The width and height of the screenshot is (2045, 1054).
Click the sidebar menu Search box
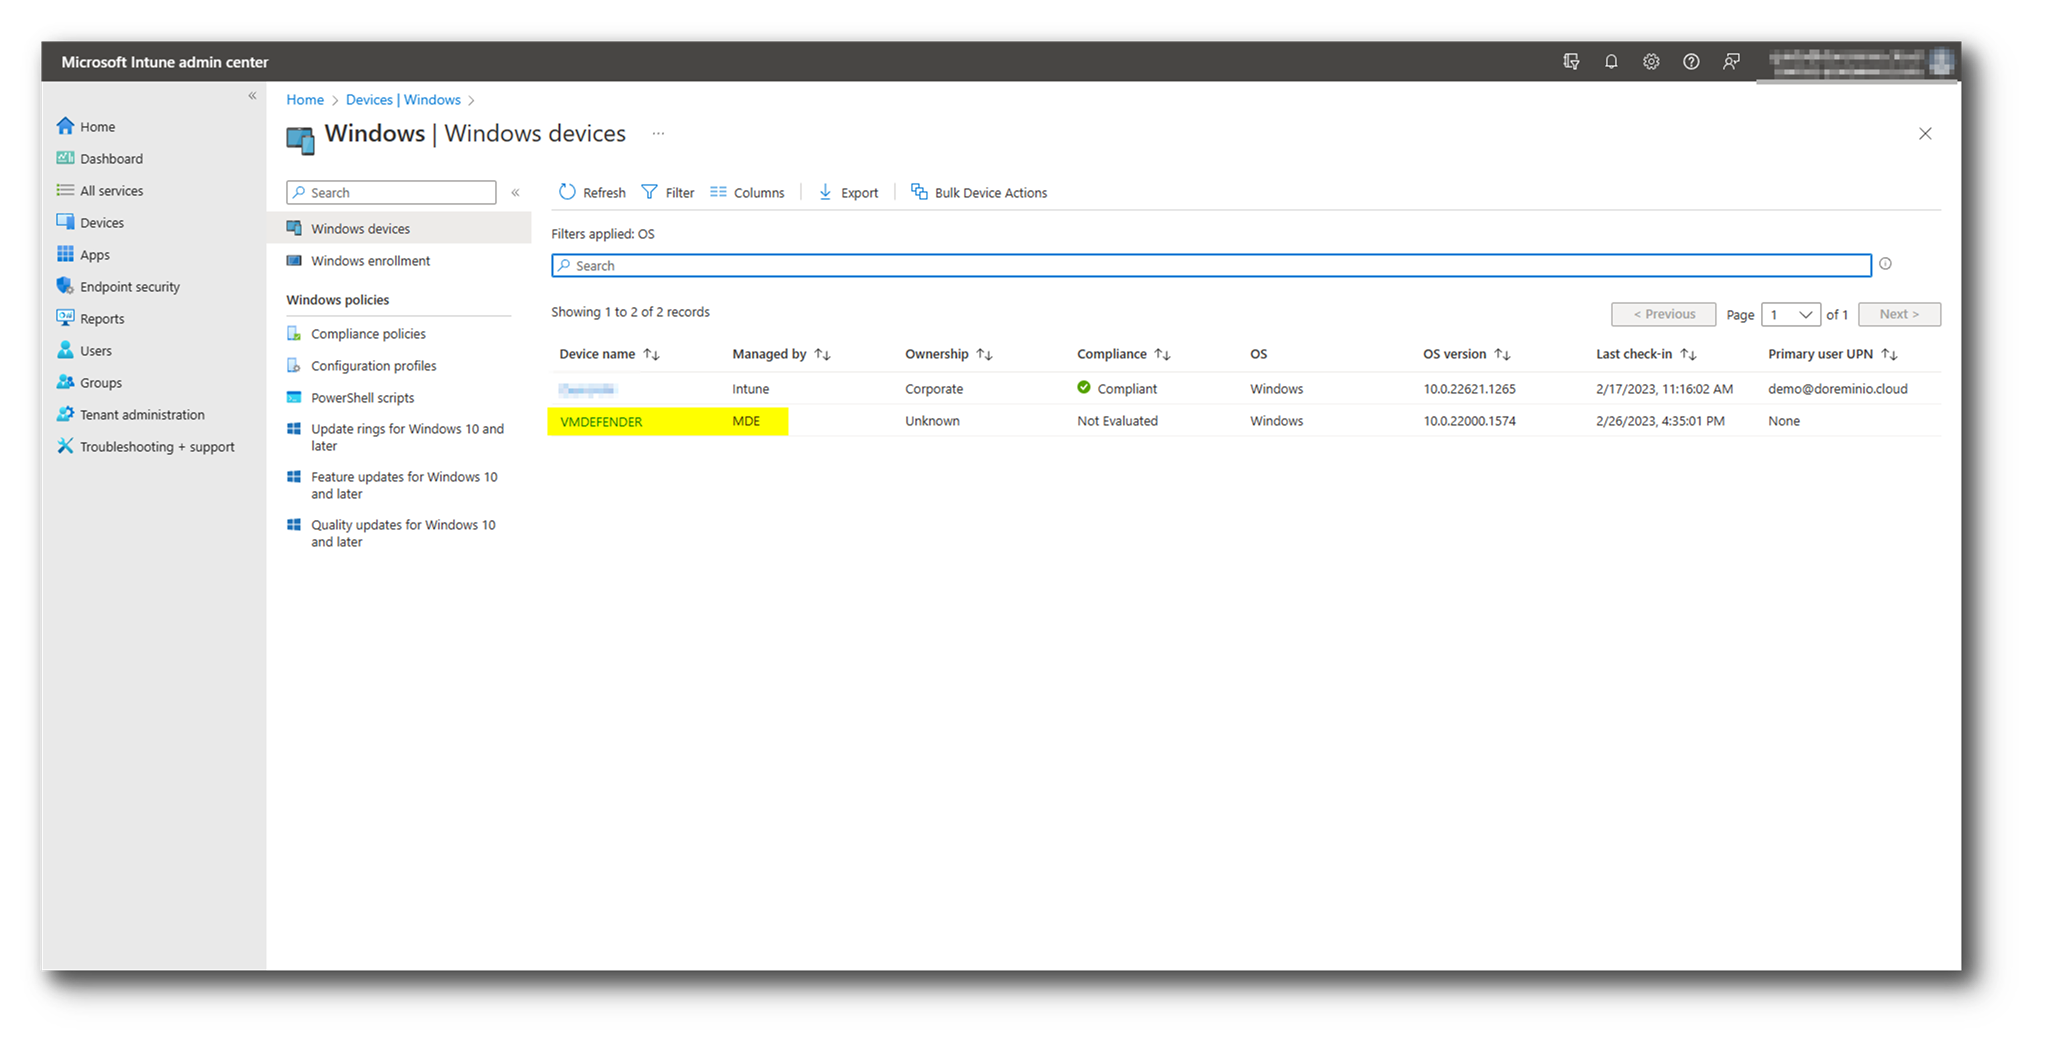(391, 193)
